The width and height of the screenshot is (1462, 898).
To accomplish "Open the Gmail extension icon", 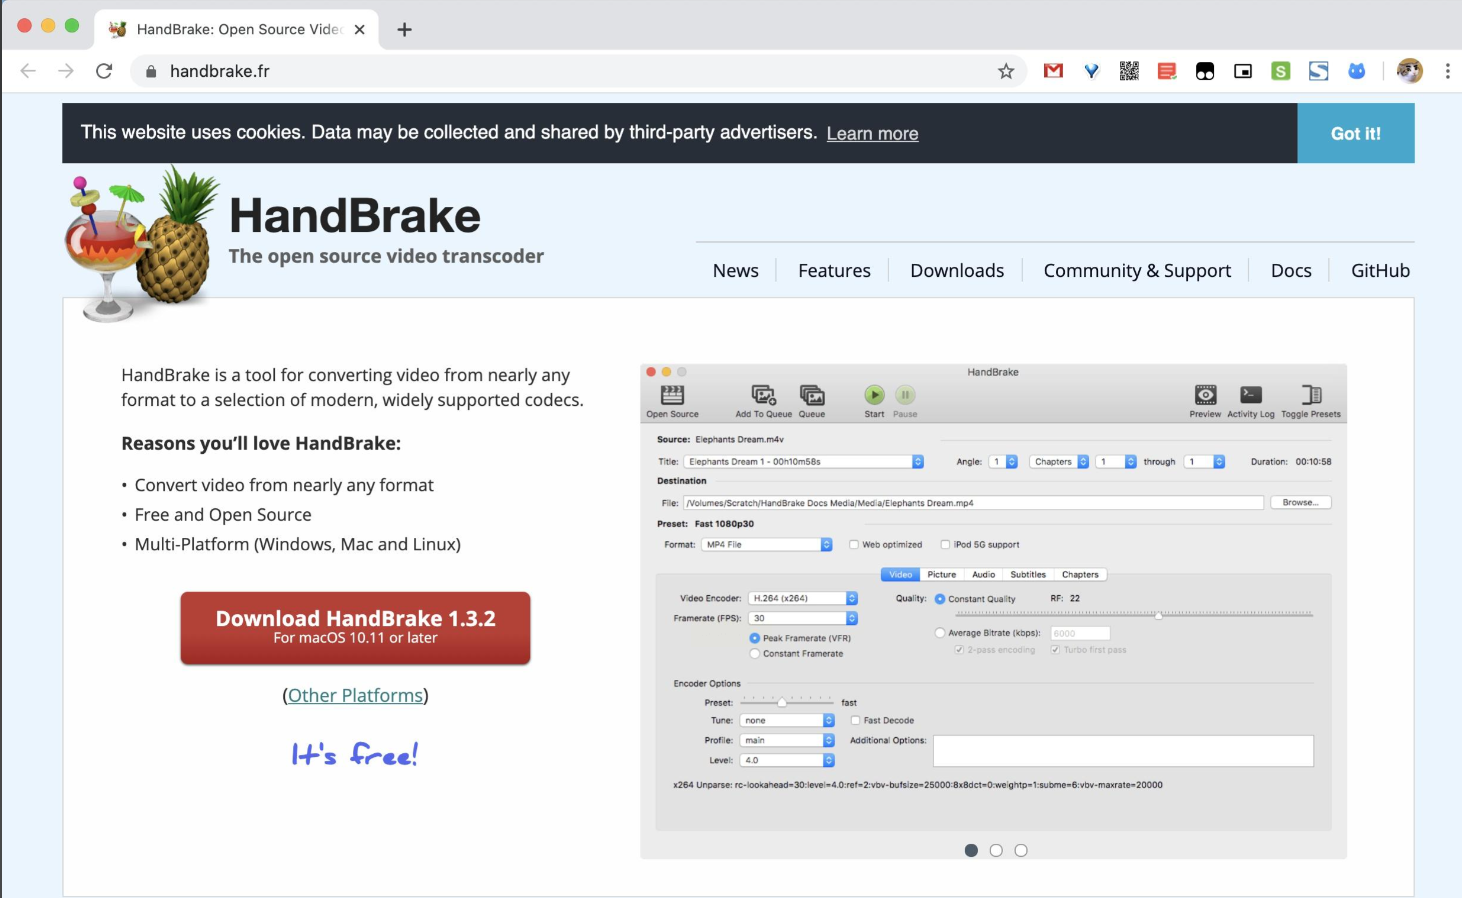I will [x=1053, y=71].
